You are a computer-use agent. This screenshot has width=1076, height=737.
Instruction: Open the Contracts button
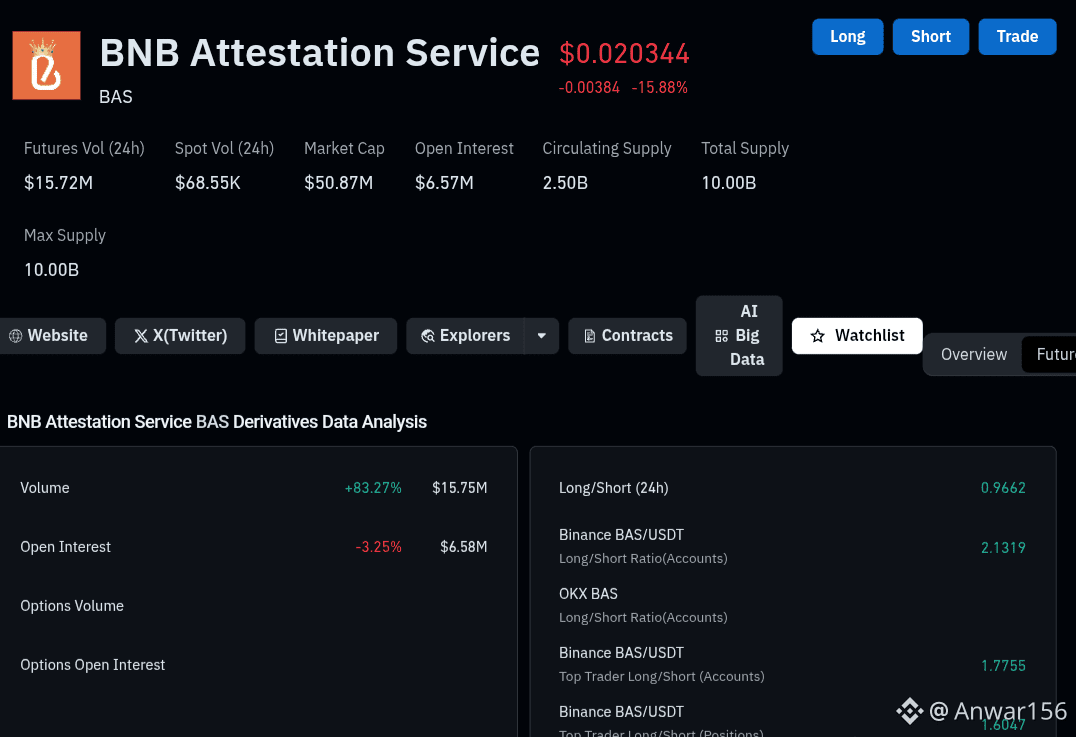627,336
